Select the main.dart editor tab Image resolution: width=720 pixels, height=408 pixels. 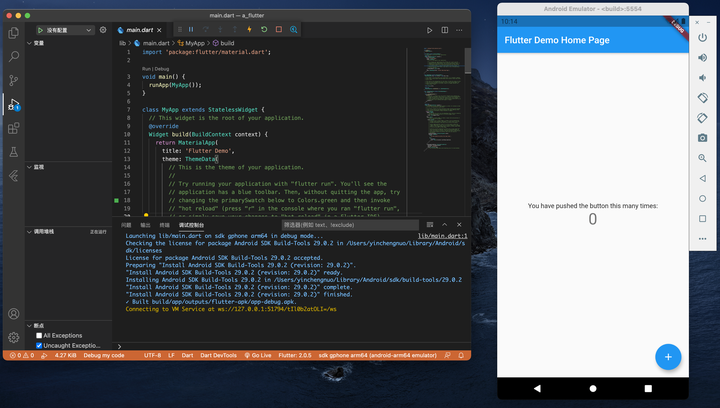[x=140, y=30]
